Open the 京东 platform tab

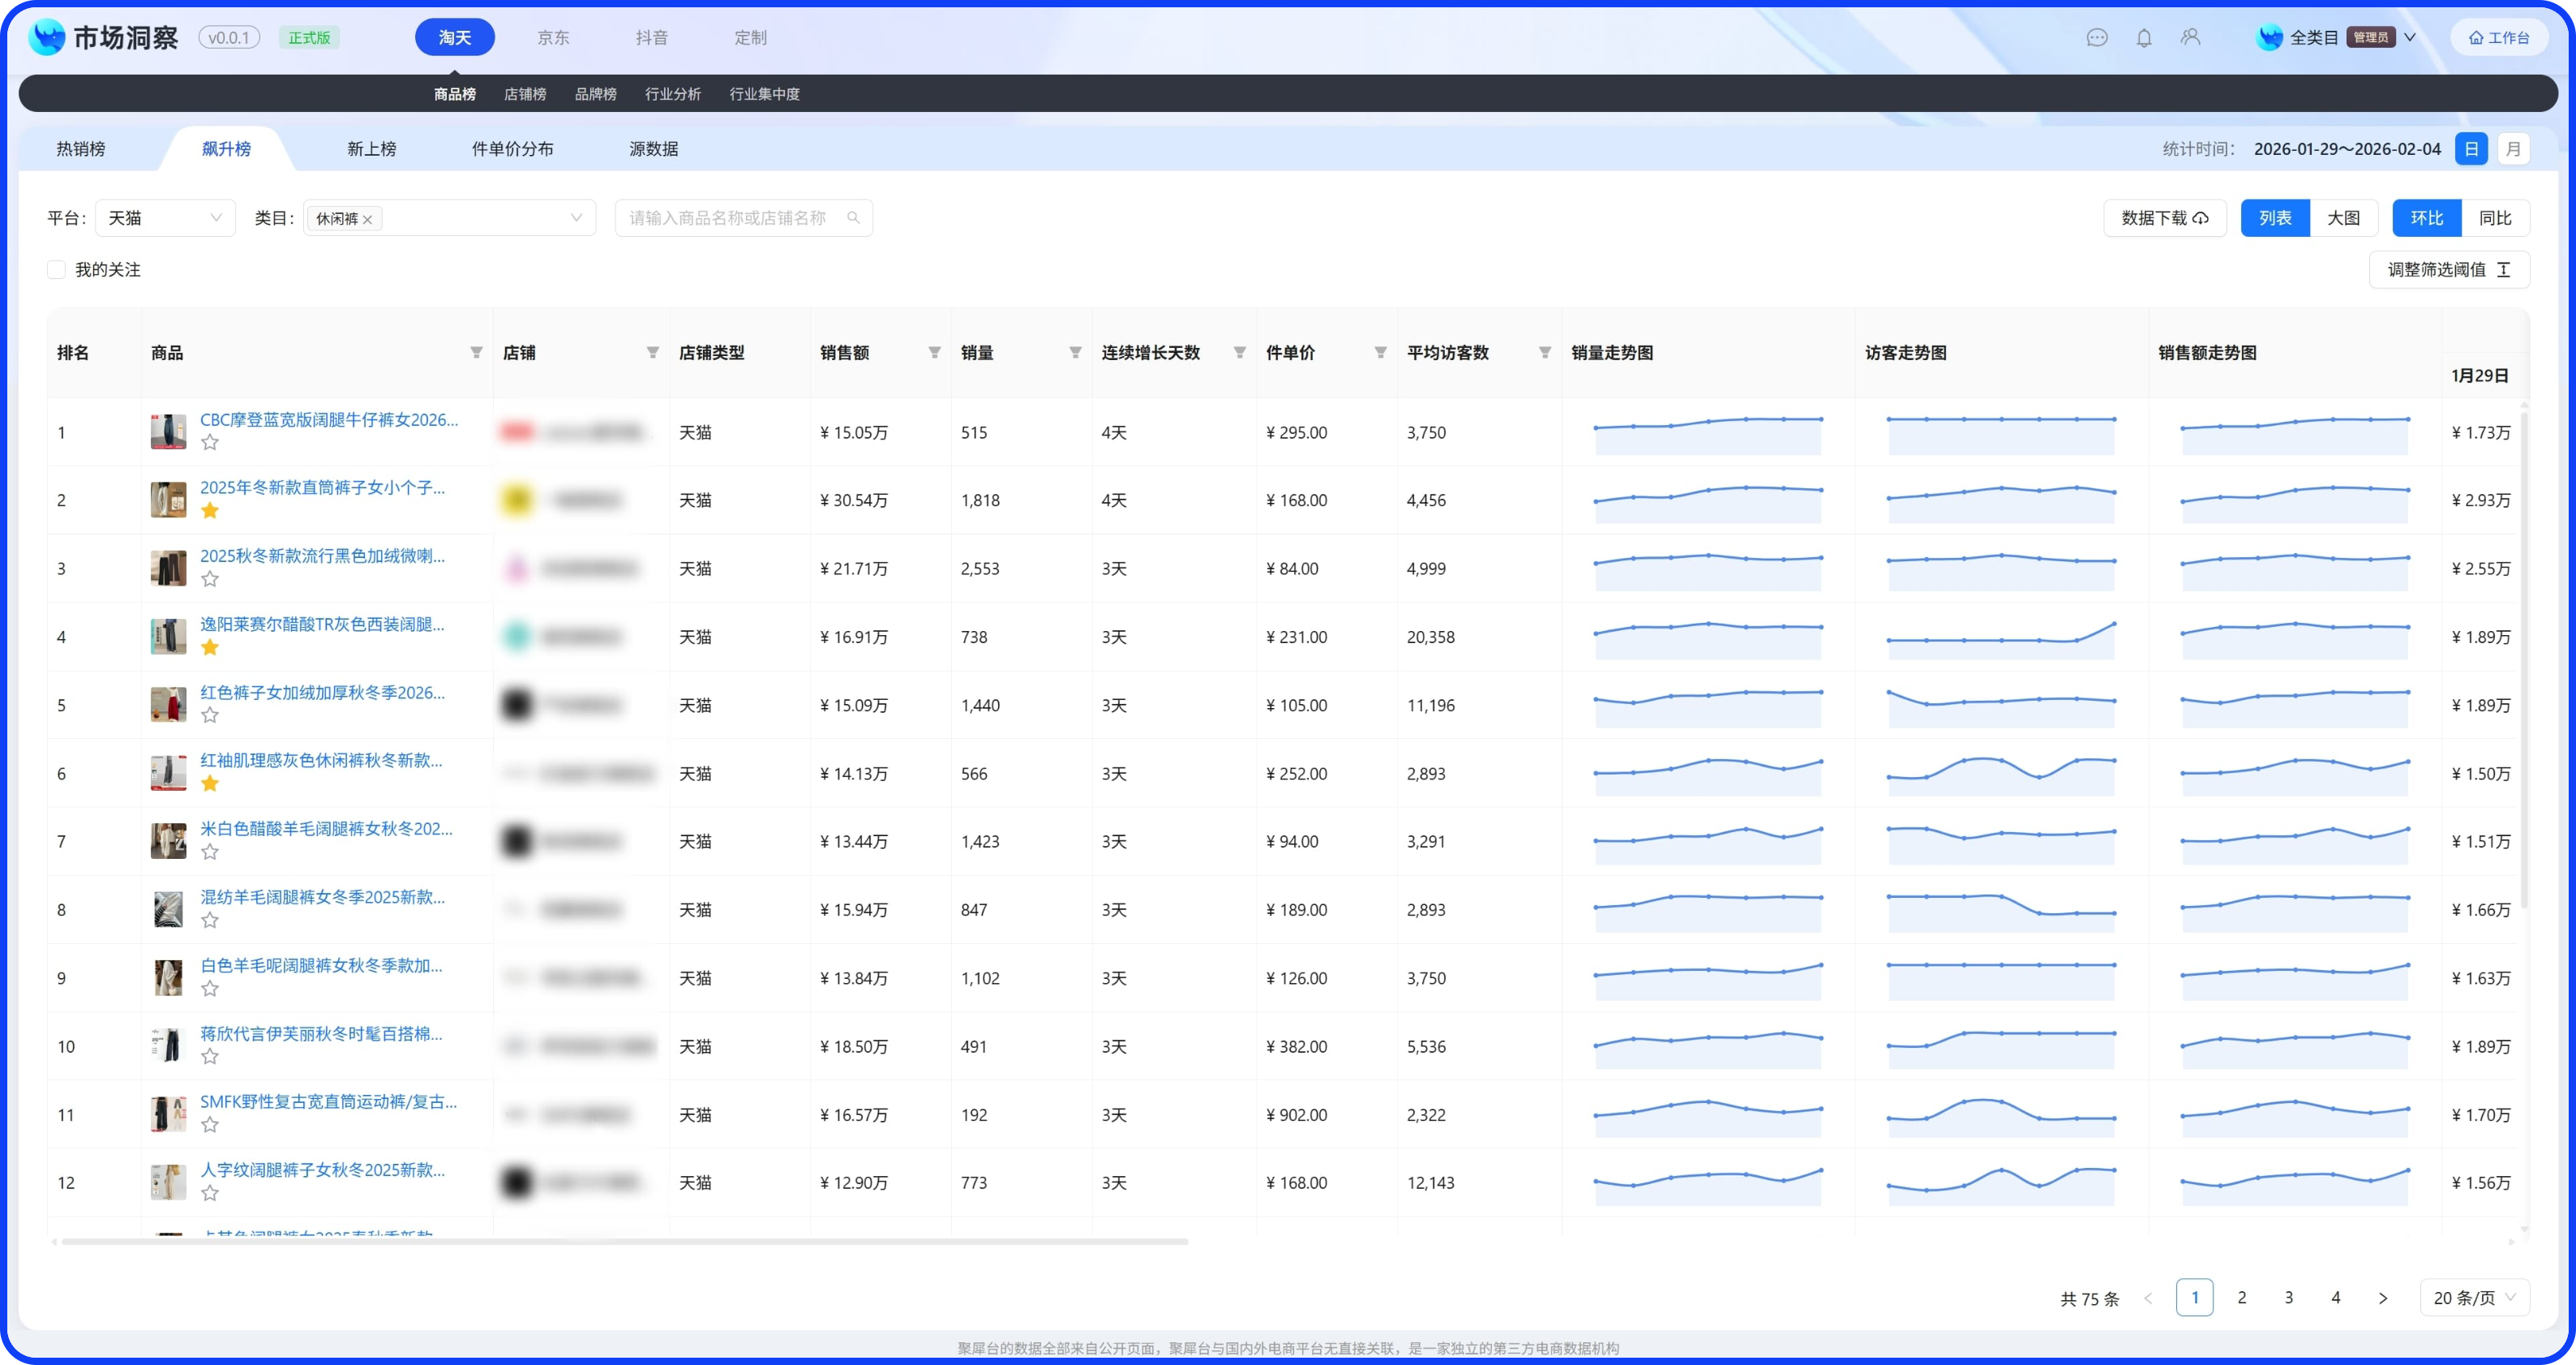pos(553,38)
